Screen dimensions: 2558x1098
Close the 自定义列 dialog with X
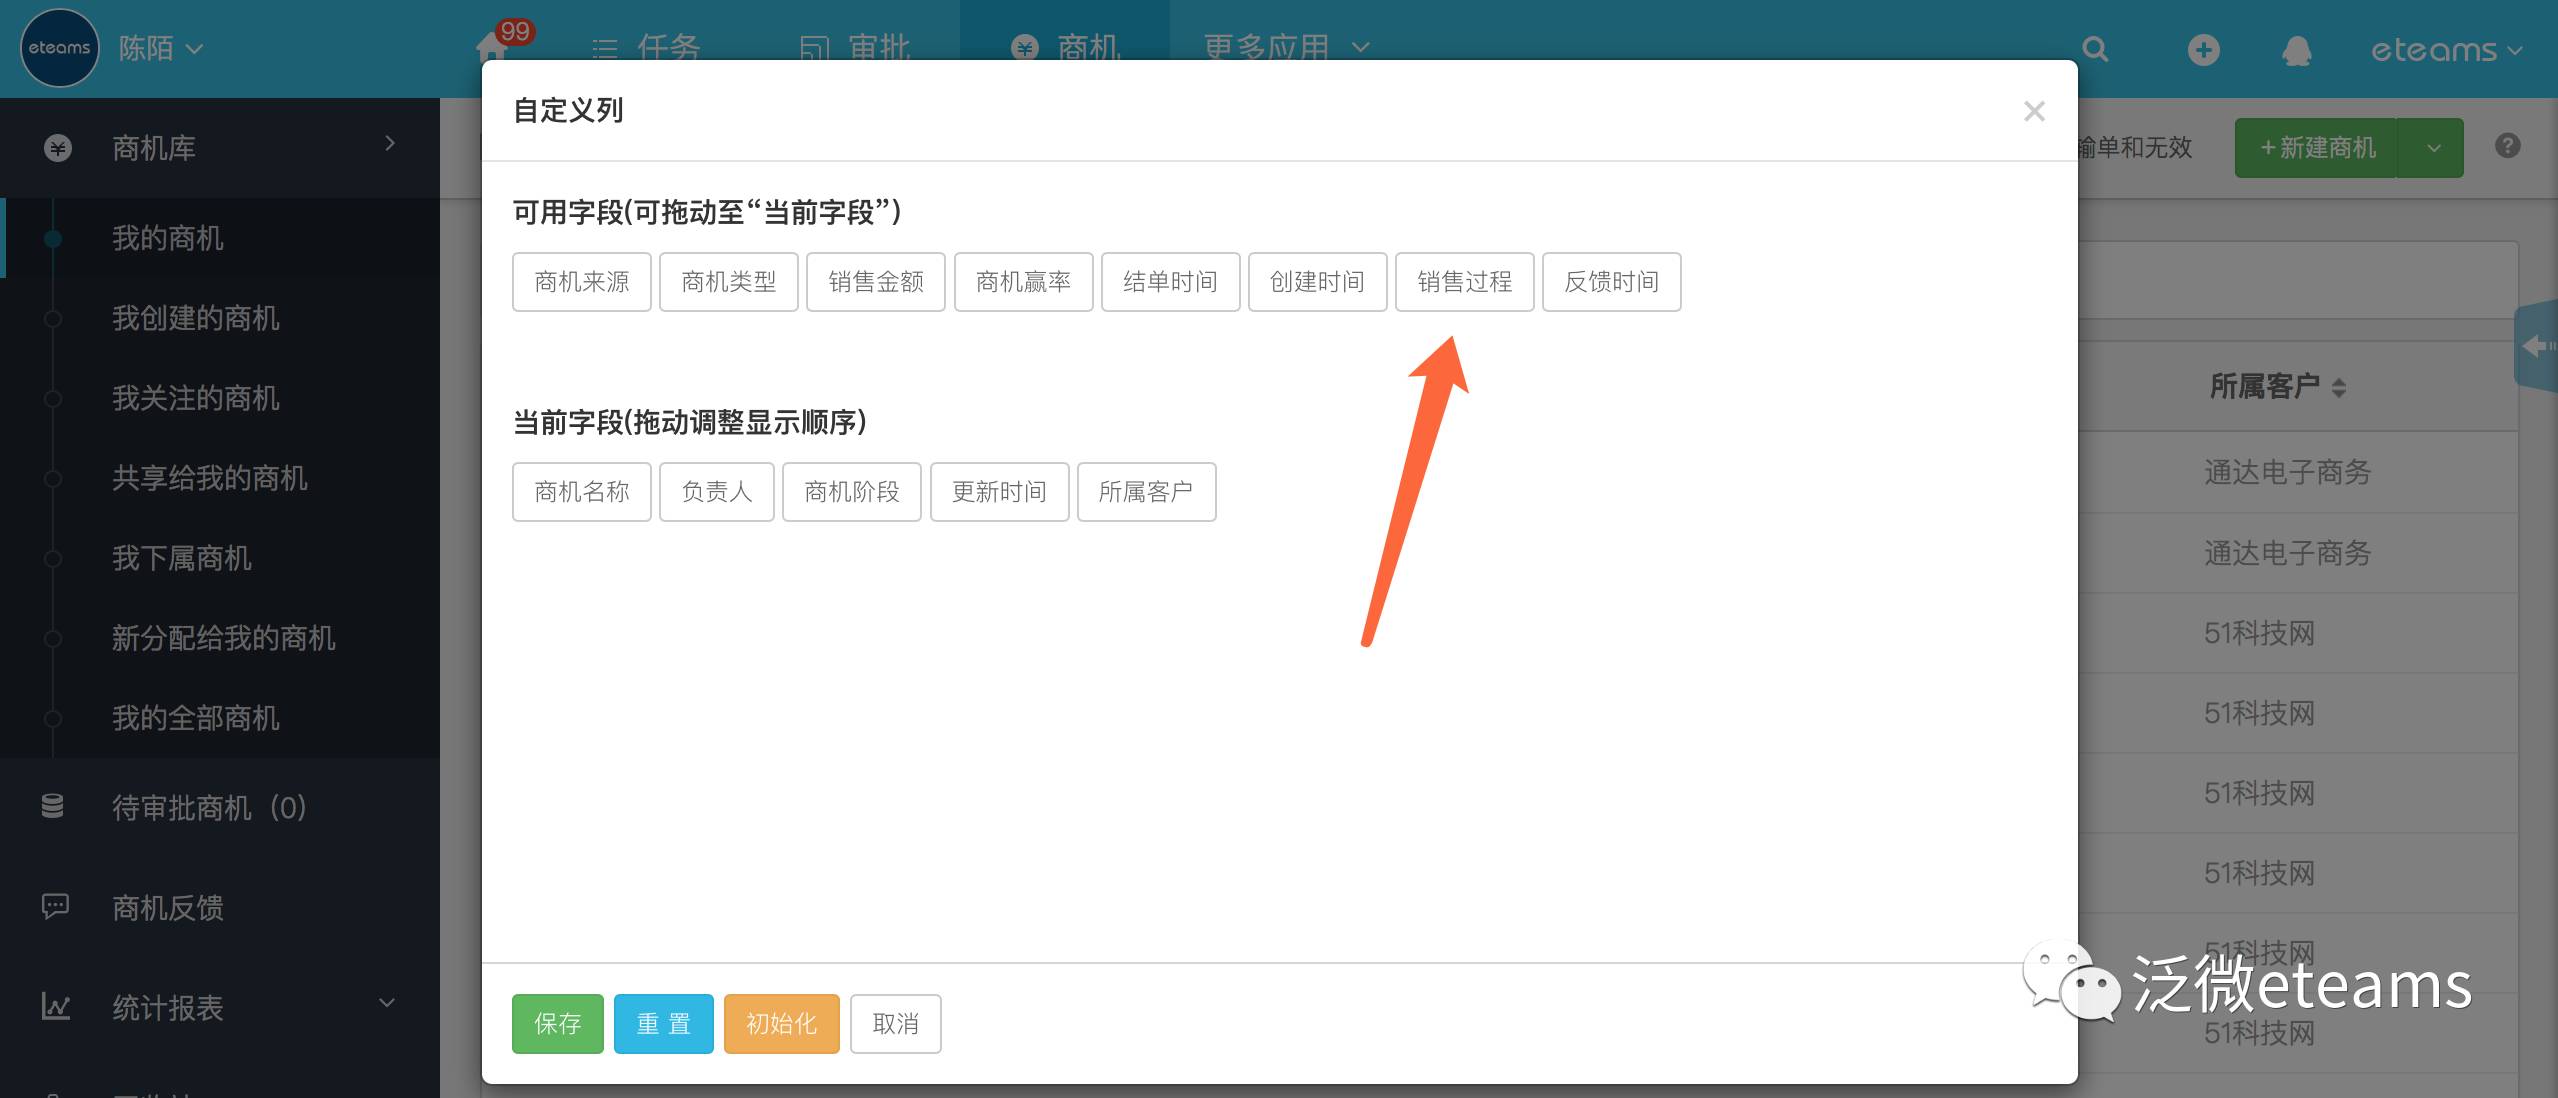(2033, 111)
